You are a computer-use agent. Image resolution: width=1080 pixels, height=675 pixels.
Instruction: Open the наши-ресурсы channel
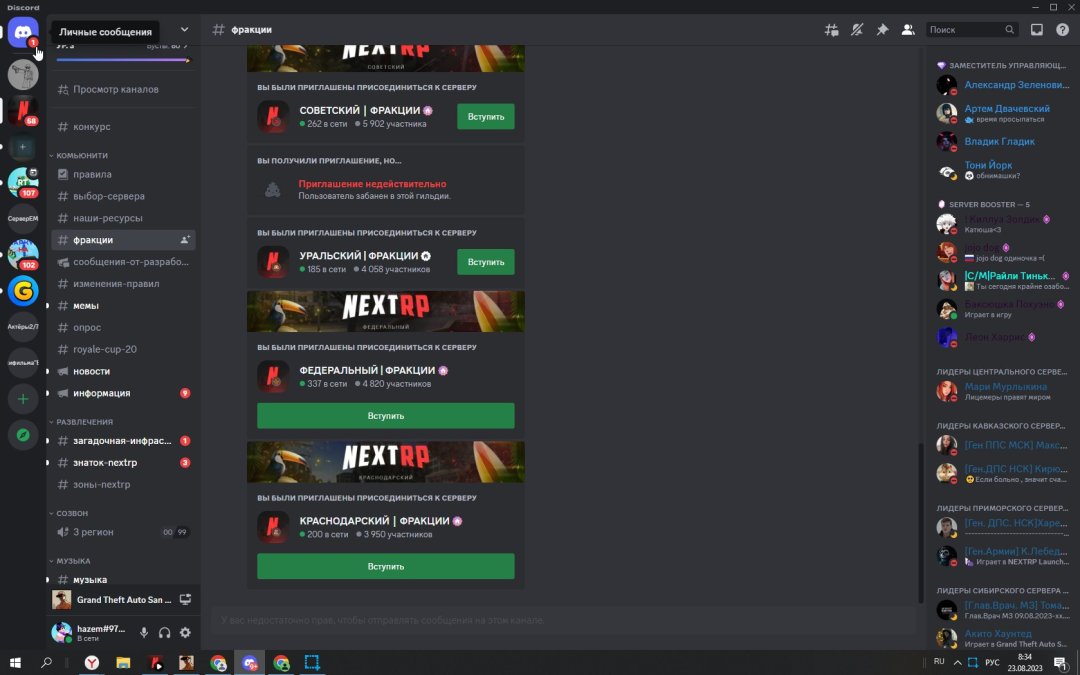coord(123,218)
